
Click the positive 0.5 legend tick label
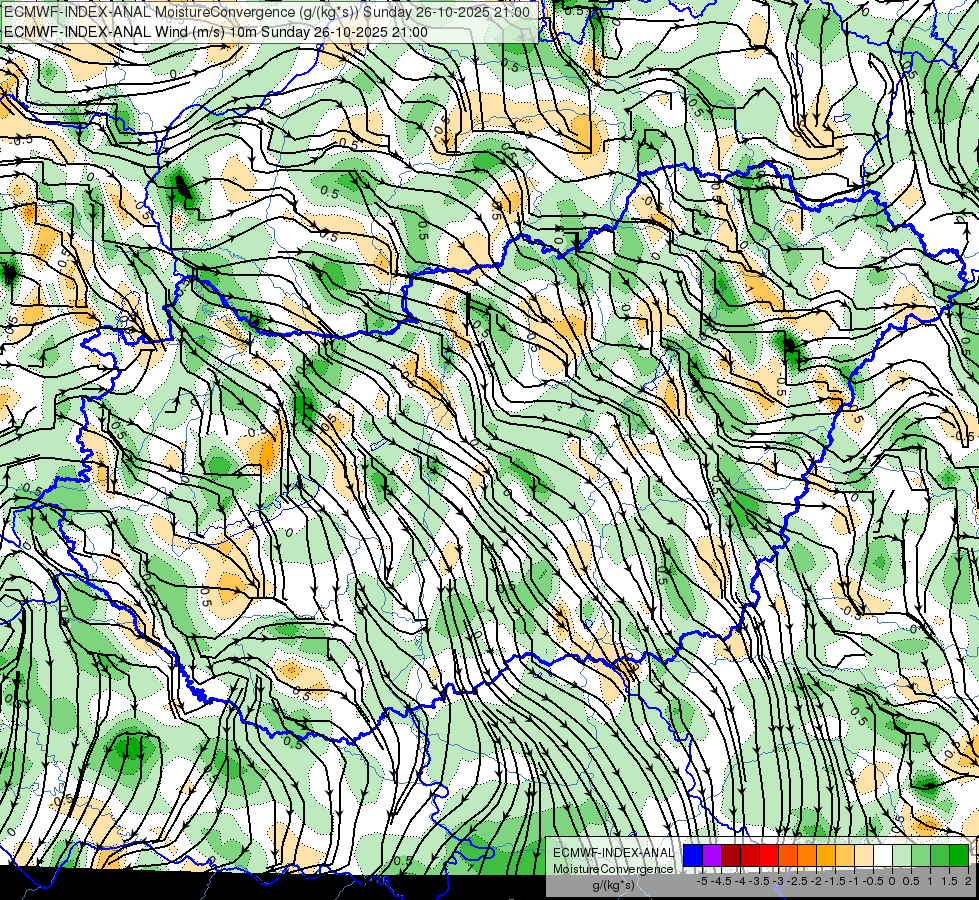911,881
